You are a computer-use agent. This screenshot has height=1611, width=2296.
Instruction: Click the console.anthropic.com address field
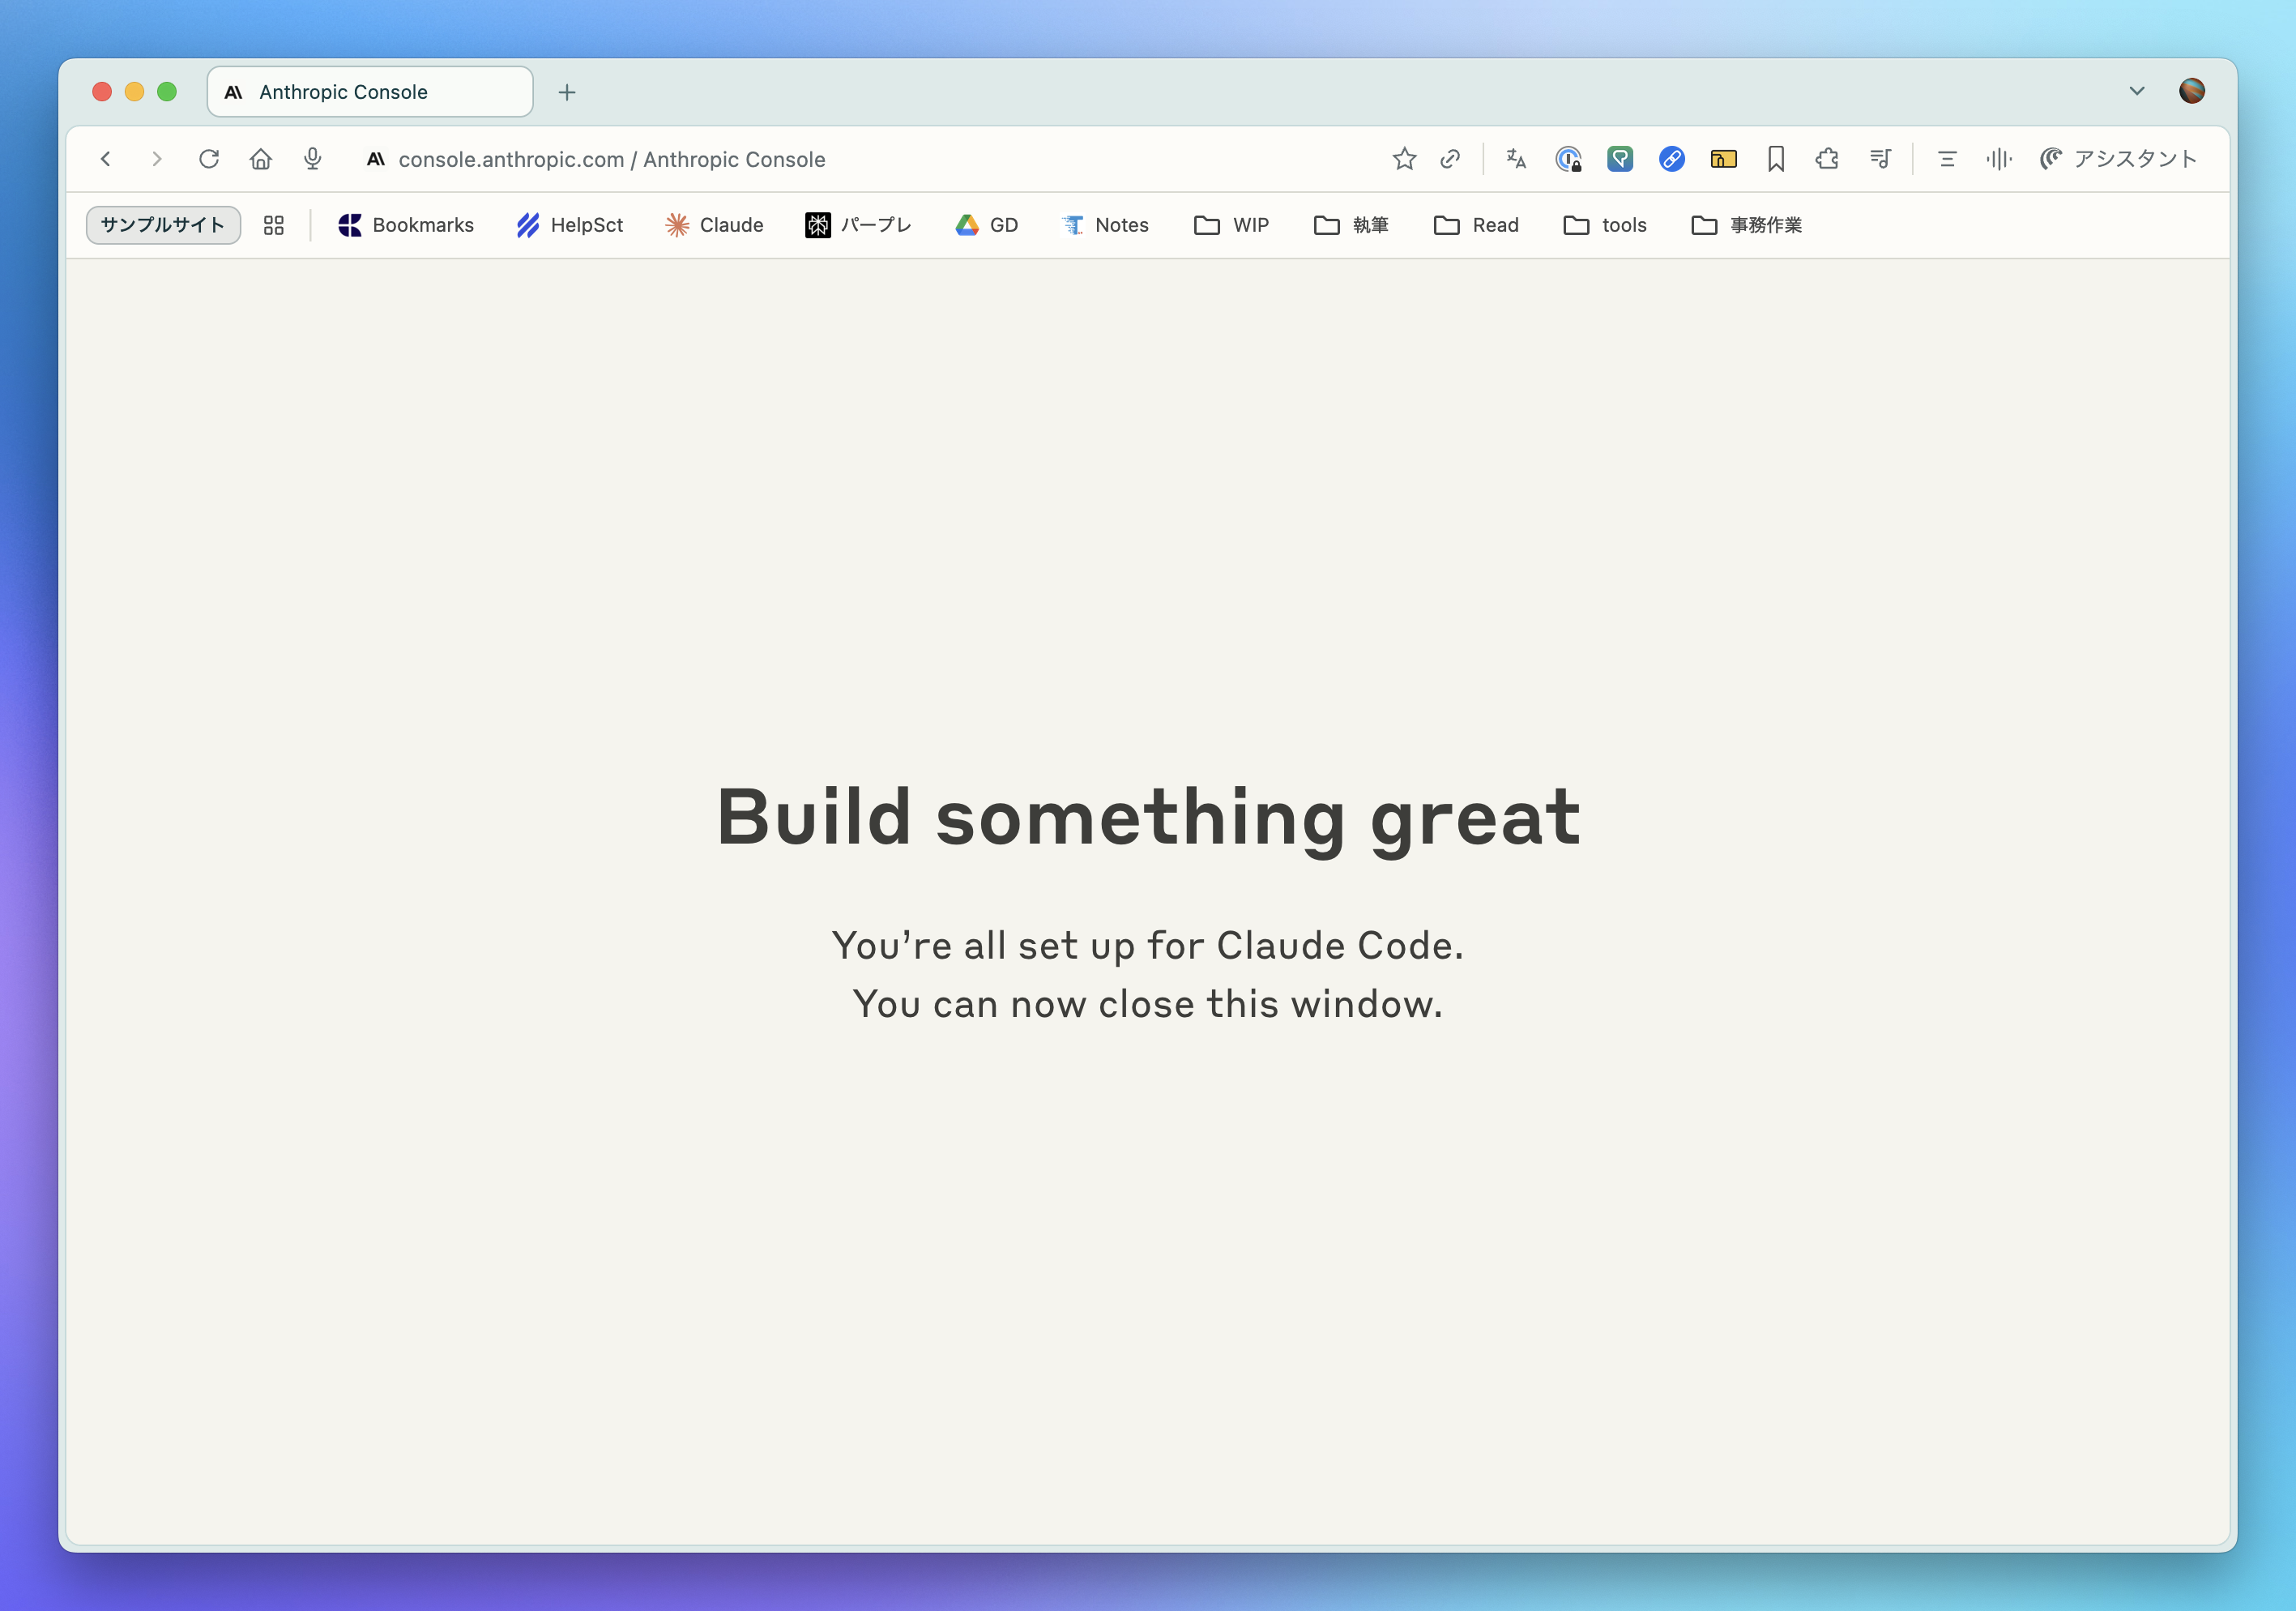[612, 159]
